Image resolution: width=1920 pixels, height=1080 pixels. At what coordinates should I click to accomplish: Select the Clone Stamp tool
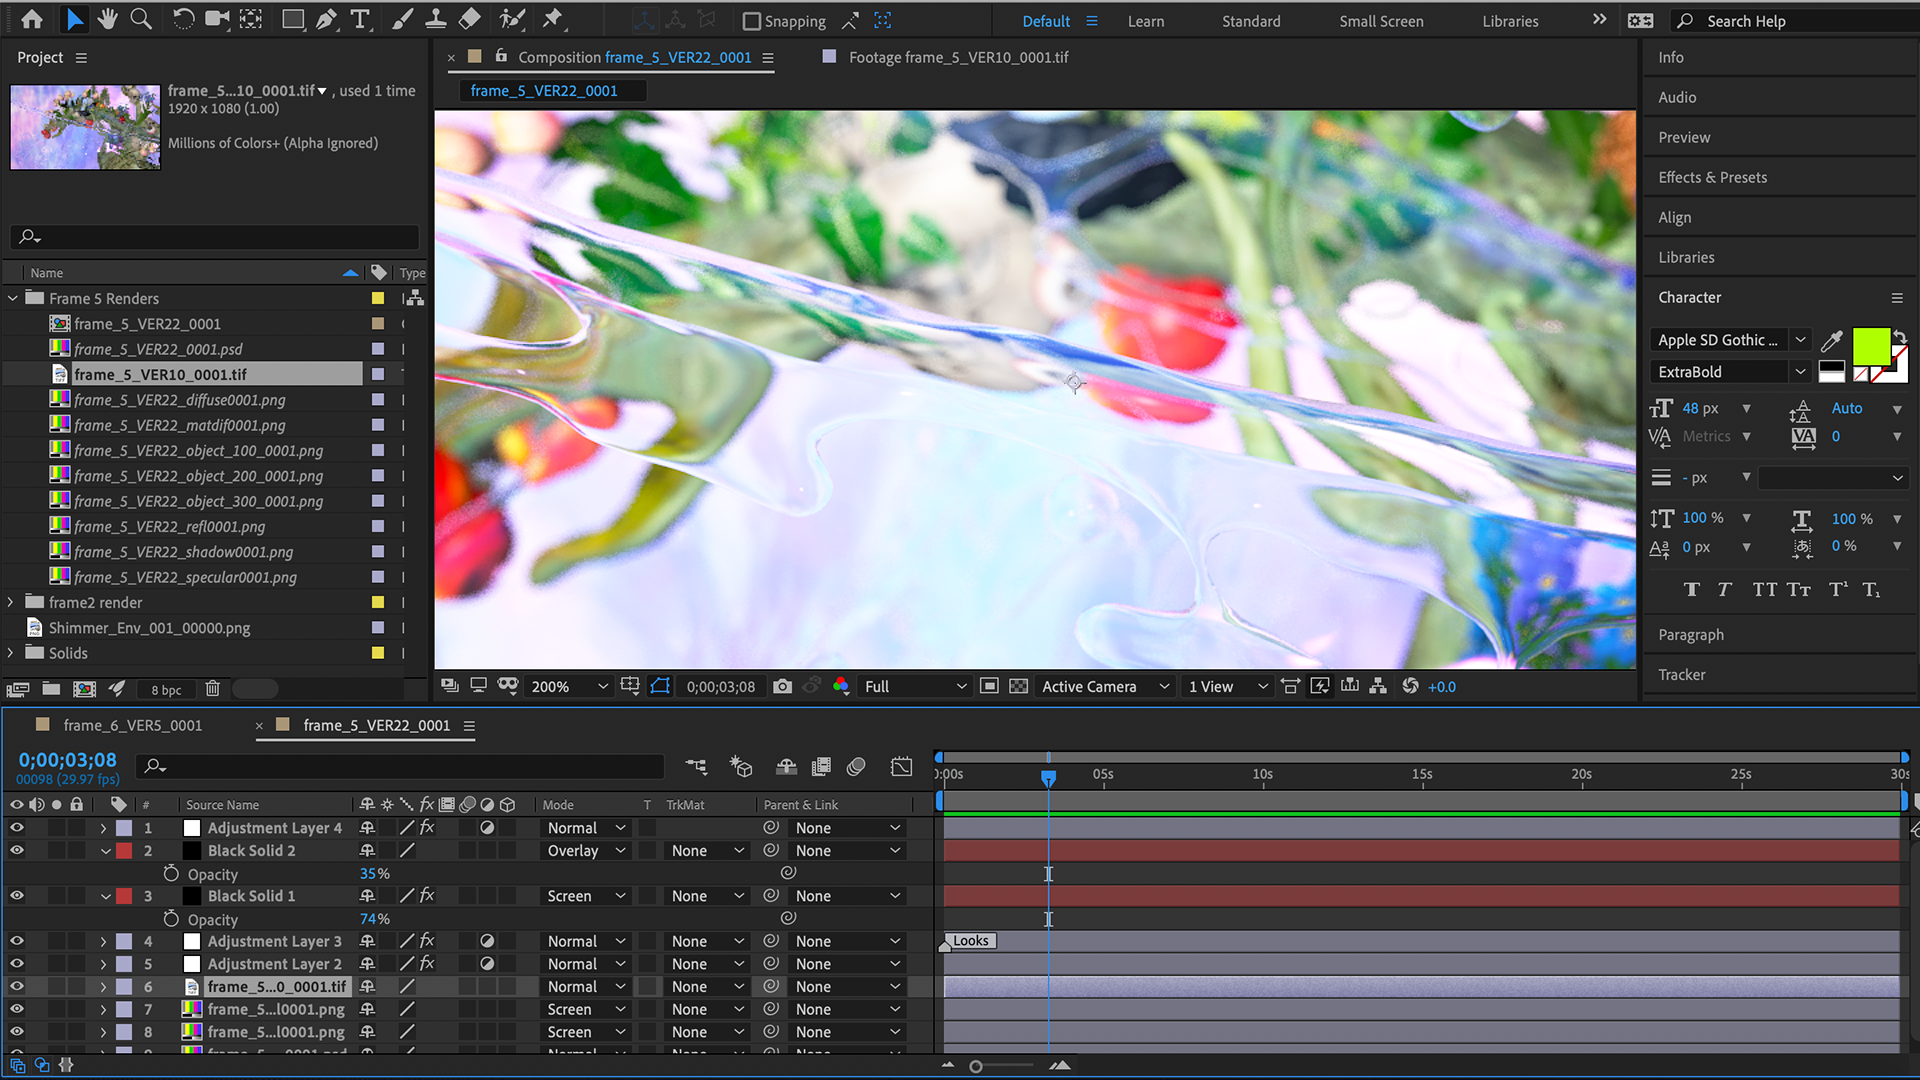tap(436, 19)
